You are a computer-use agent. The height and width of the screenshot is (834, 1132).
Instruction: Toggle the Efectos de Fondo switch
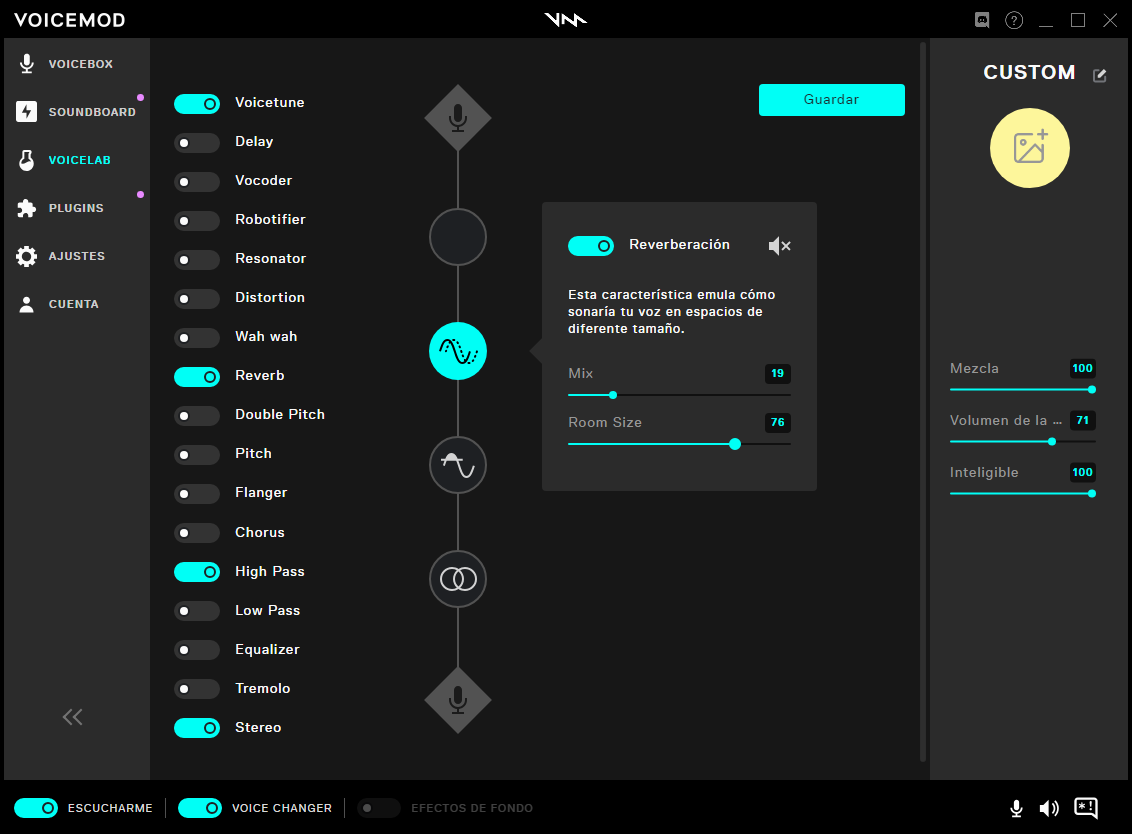[x=378, y=808]
